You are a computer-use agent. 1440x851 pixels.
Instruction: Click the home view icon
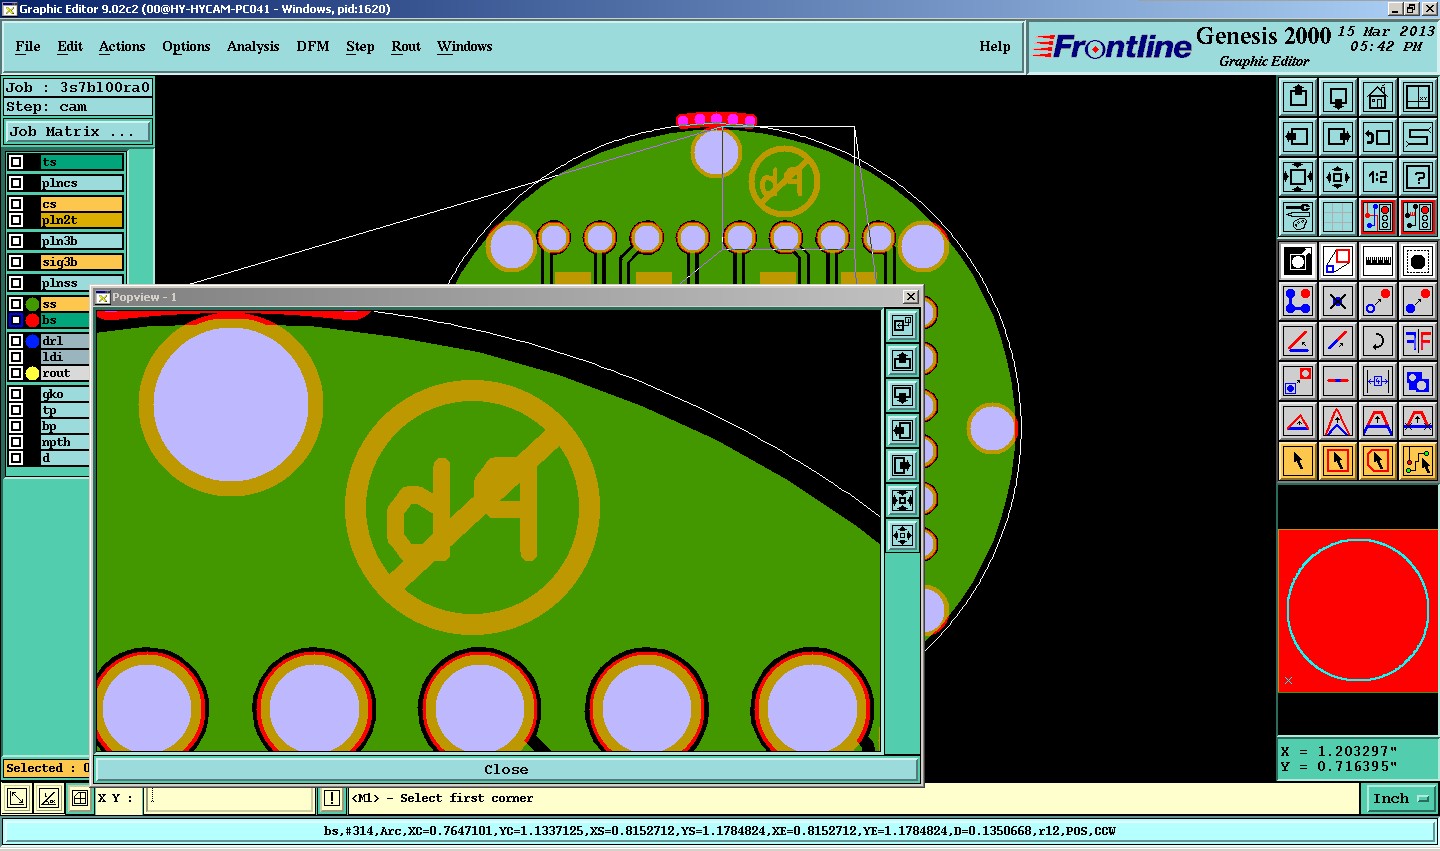click(1378, 97)
